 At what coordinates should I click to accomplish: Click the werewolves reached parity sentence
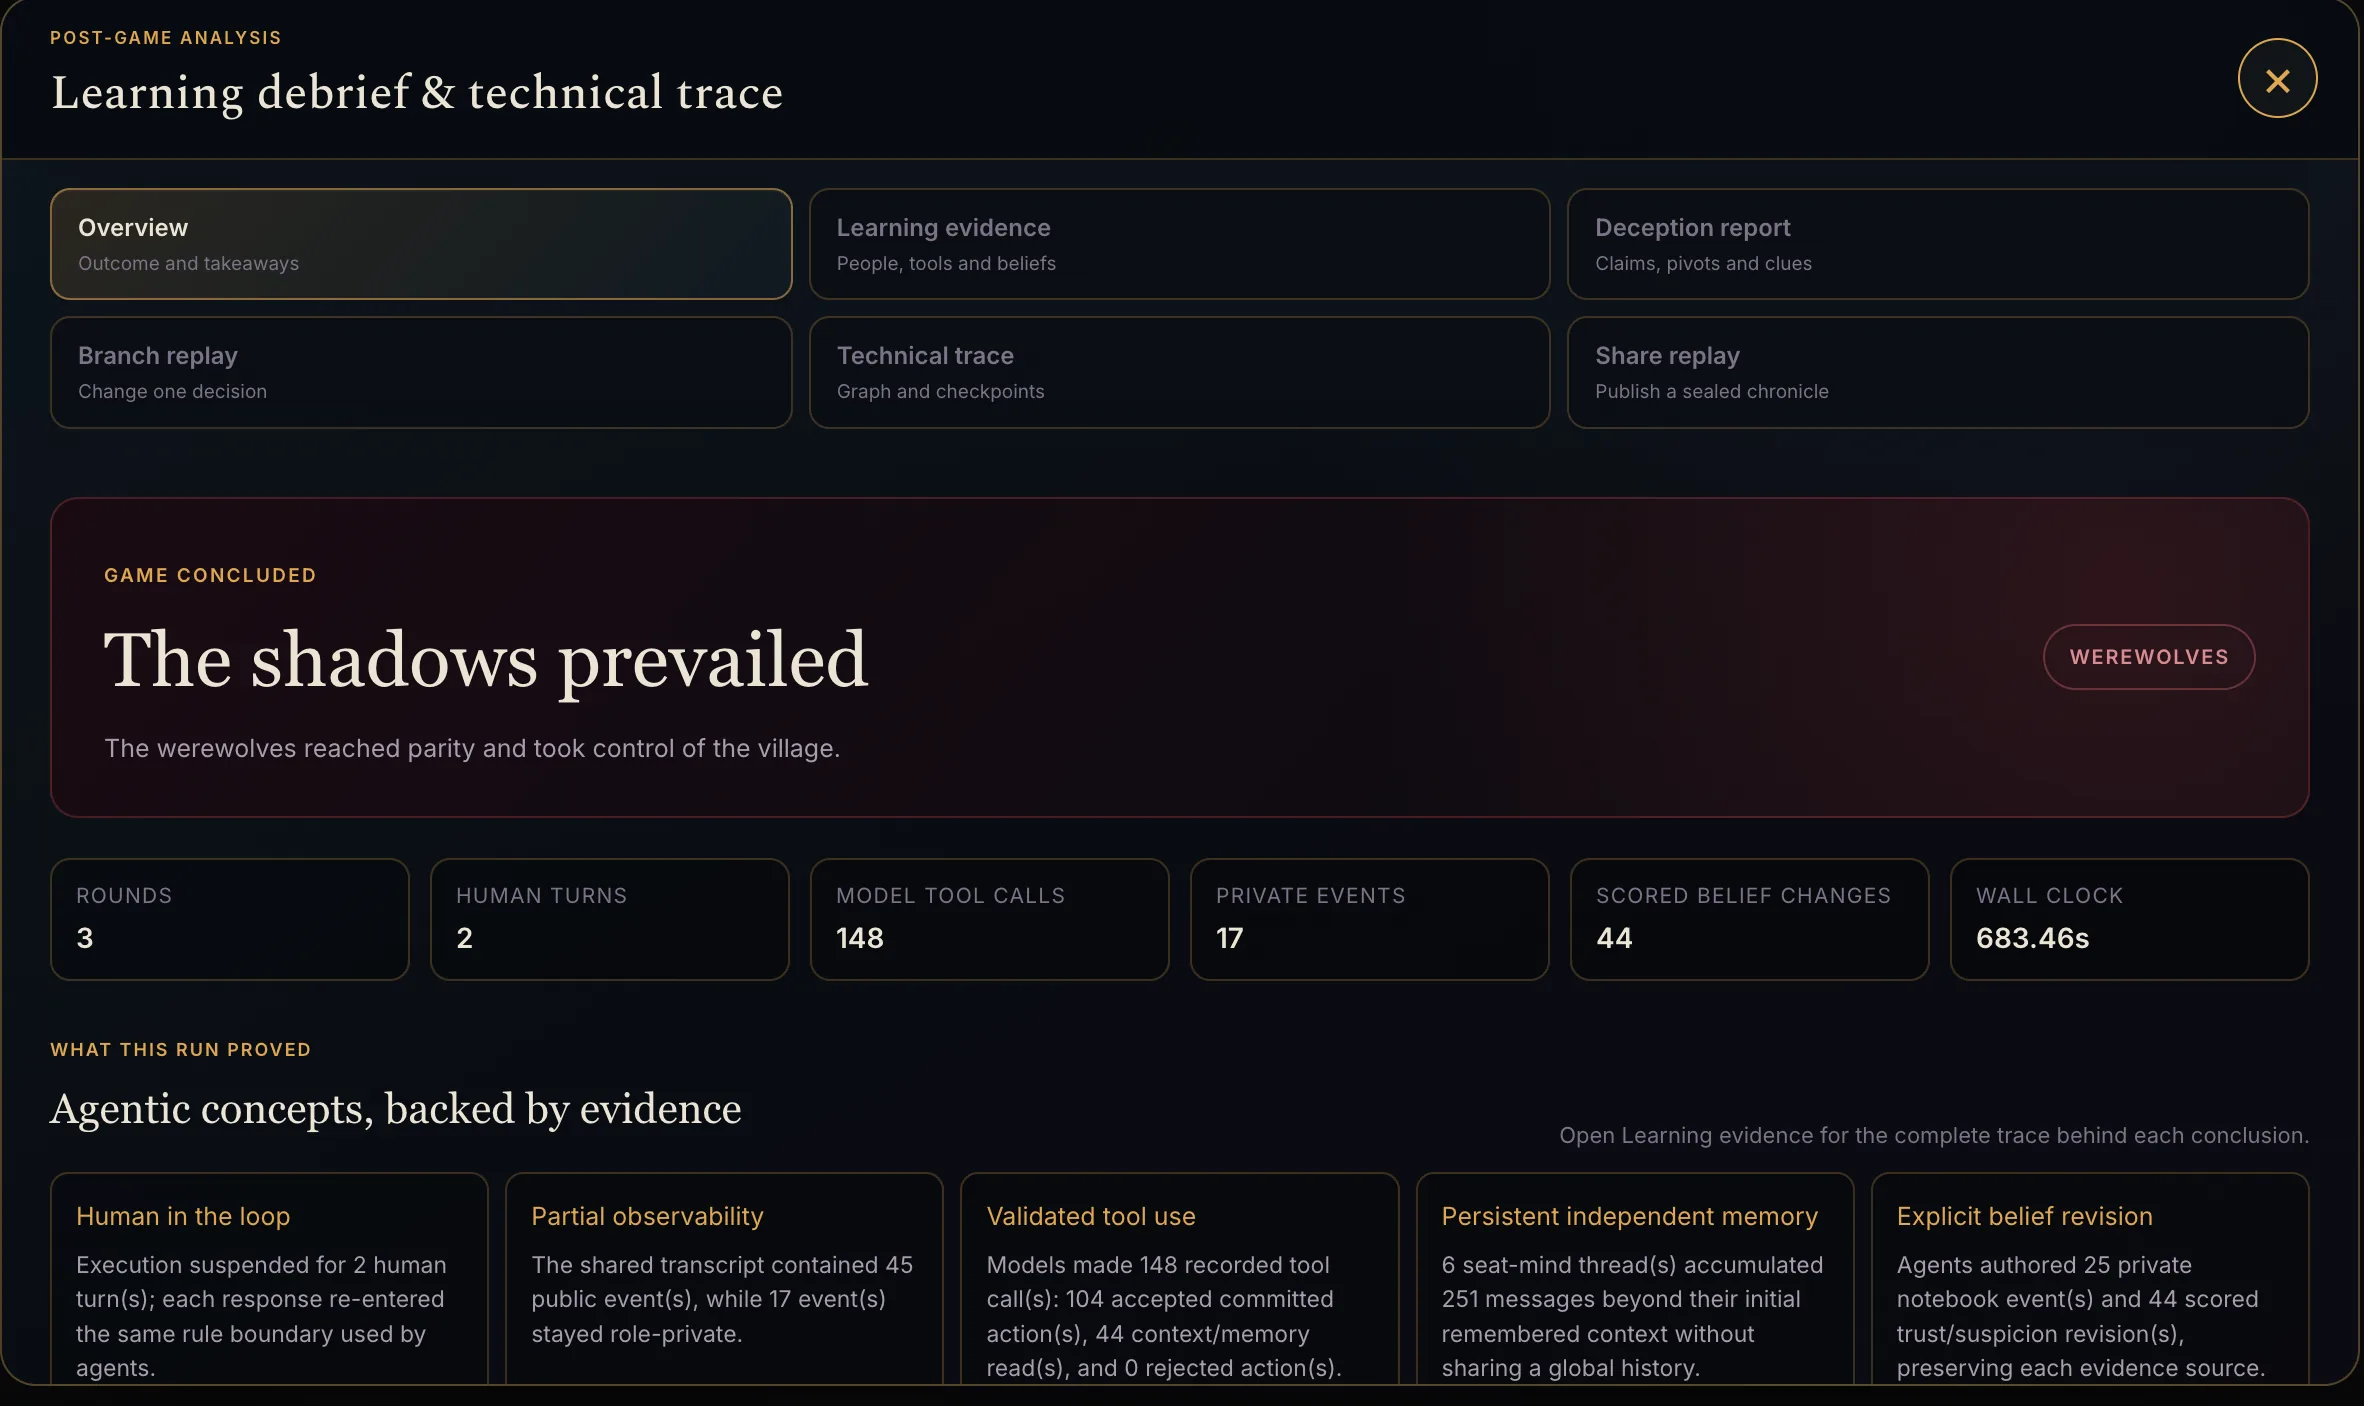(x=472, y=748)
